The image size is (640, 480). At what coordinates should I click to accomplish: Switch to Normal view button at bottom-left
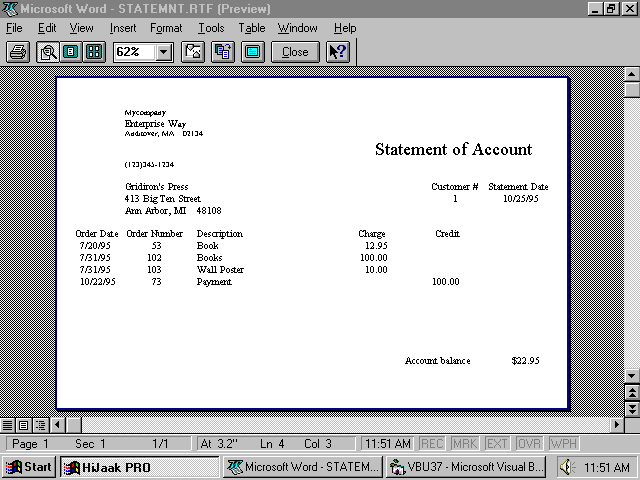[x=8, y=425]
